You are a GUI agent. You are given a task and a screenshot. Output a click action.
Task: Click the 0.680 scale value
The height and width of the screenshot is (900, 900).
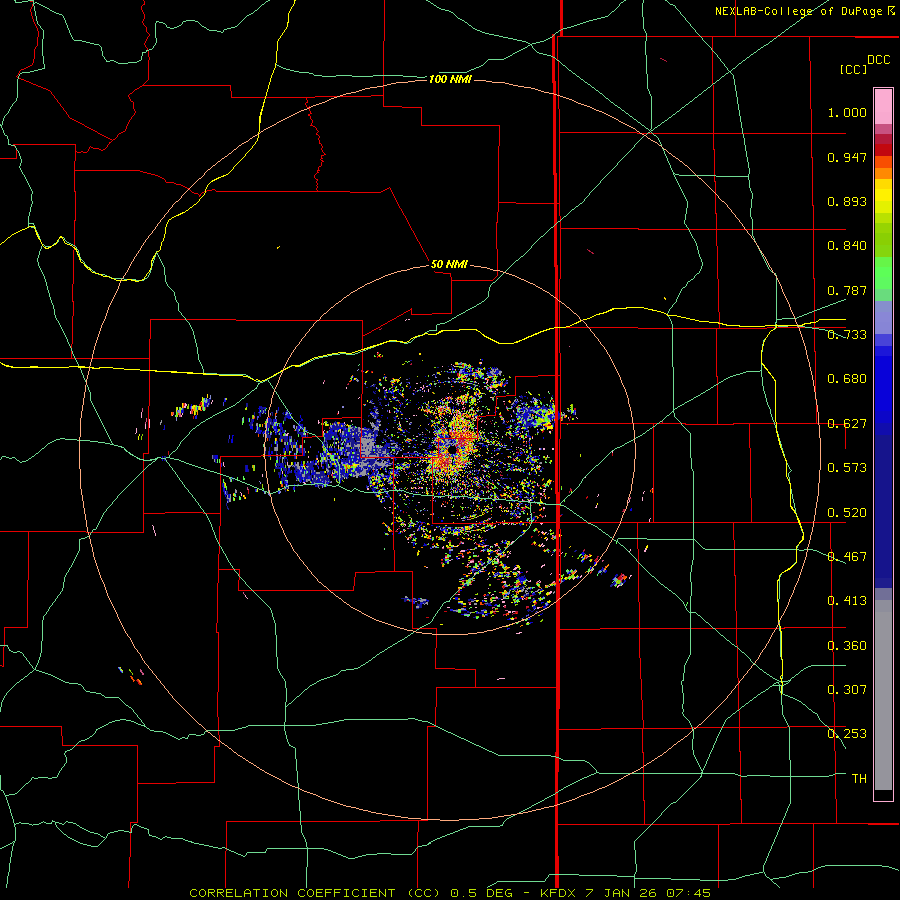click(x=847, y=378)
